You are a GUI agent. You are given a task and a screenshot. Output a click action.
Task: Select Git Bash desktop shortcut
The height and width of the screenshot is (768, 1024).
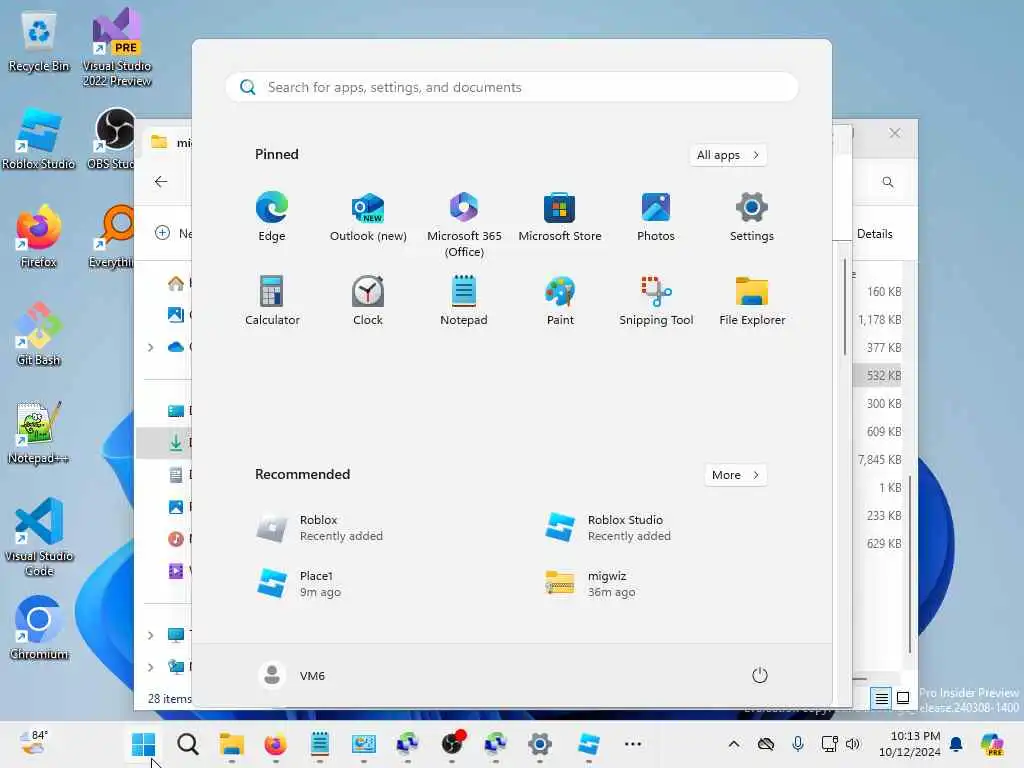pos(39,334)
